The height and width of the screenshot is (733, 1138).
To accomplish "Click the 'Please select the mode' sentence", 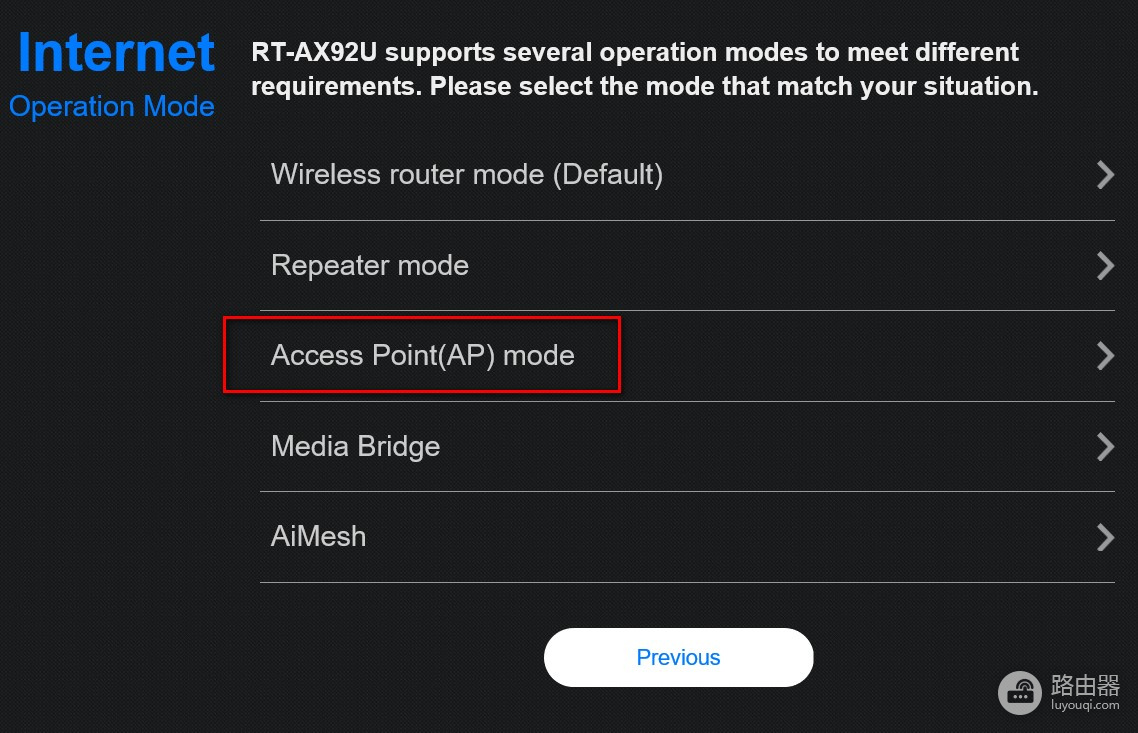I will click(x=734, y=86).
